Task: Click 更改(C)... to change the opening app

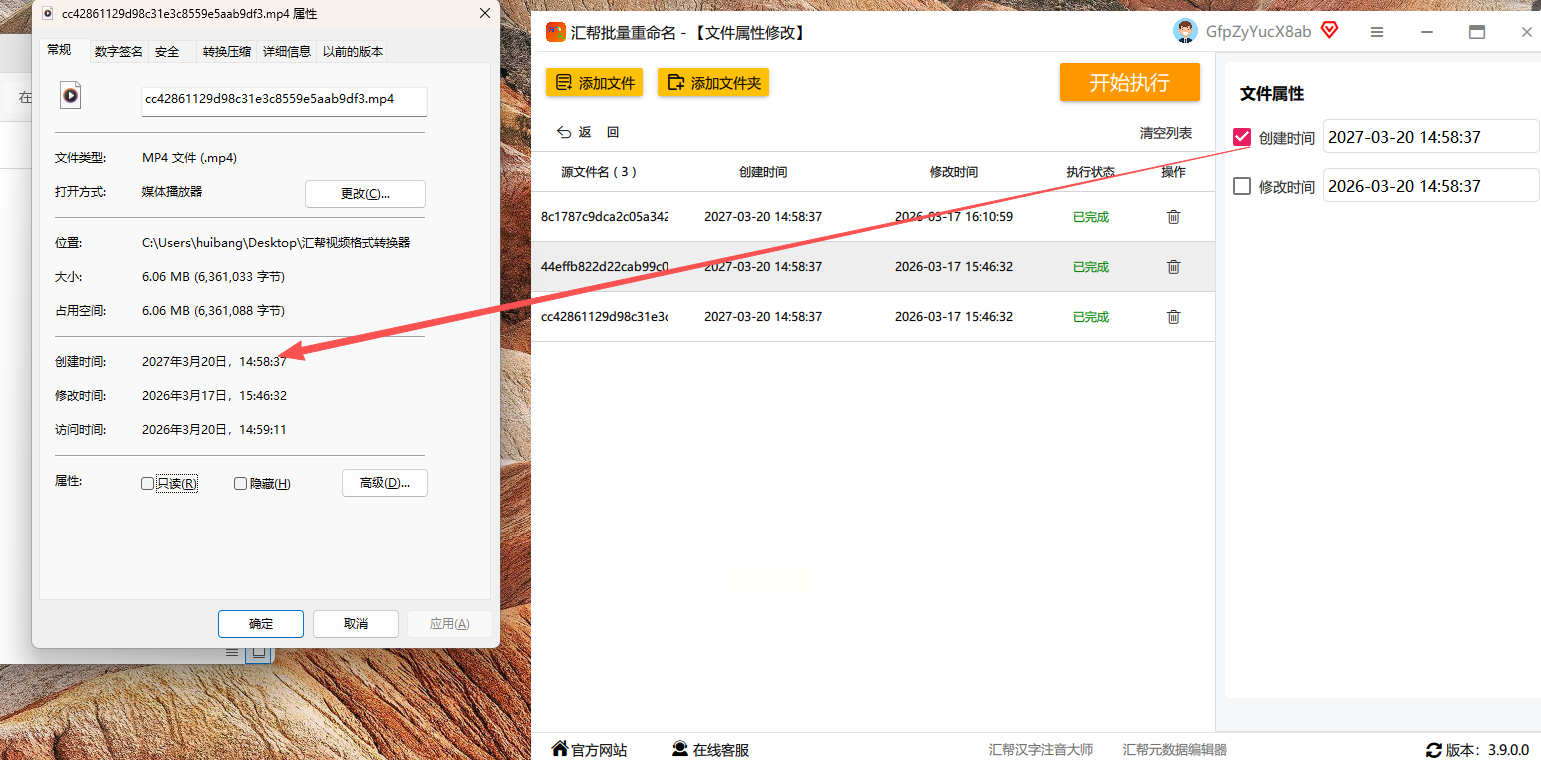Action: coord(365,194)
